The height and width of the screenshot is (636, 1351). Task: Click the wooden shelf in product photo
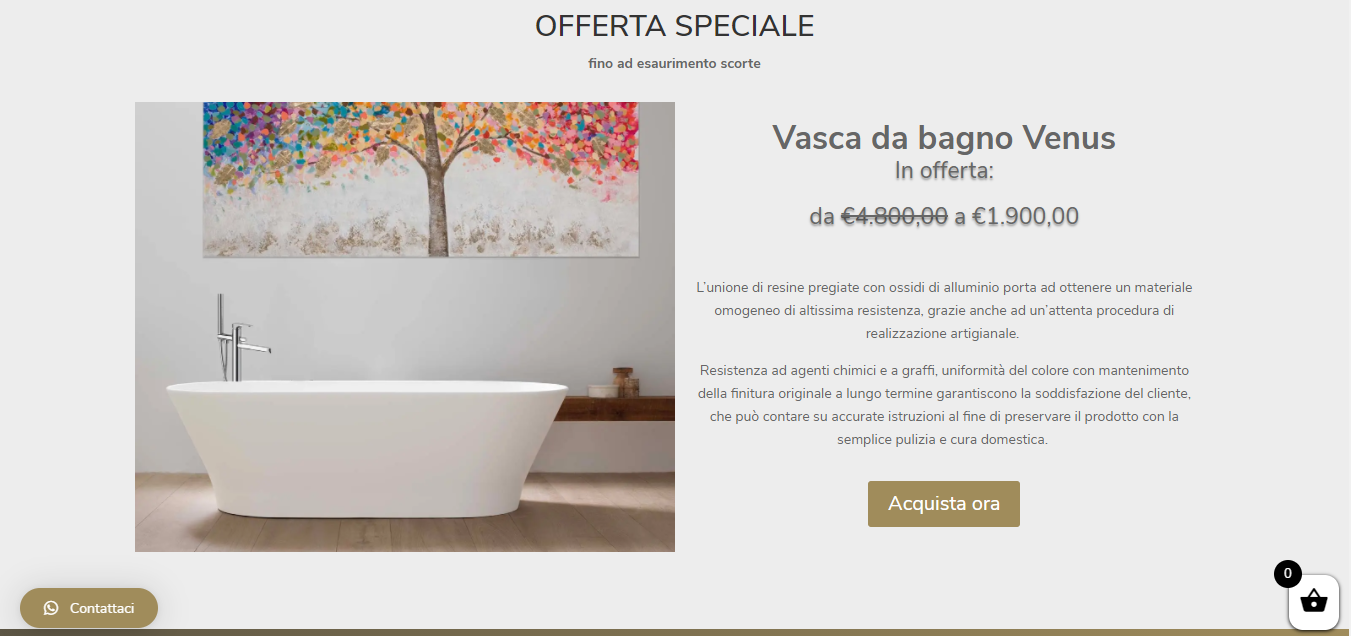tap(616, 408)
